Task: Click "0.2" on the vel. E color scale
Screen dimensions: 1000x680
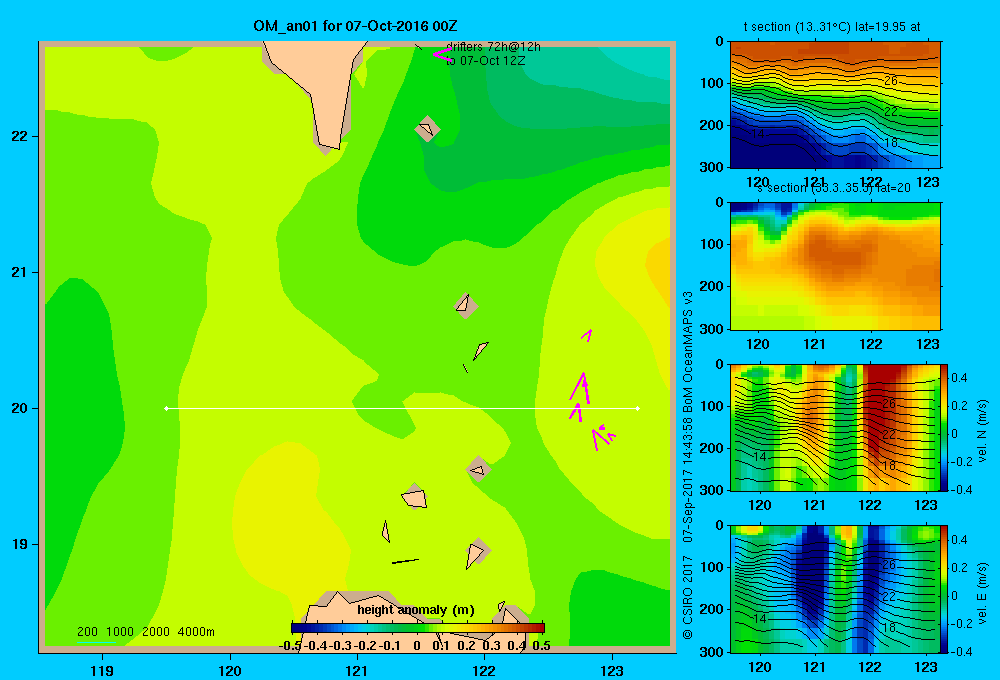Action: point(960,568)
